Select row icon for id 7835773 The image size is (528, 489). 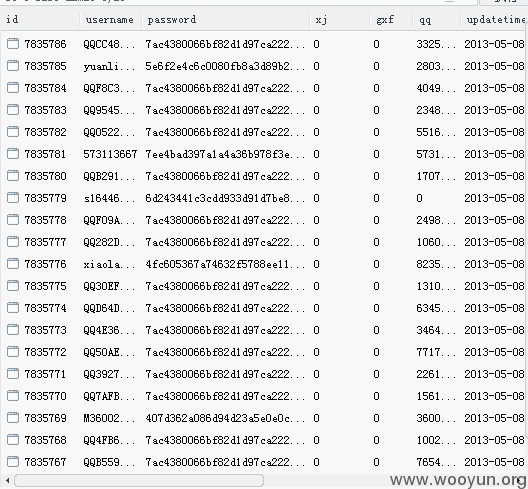(x=13, y=330)
